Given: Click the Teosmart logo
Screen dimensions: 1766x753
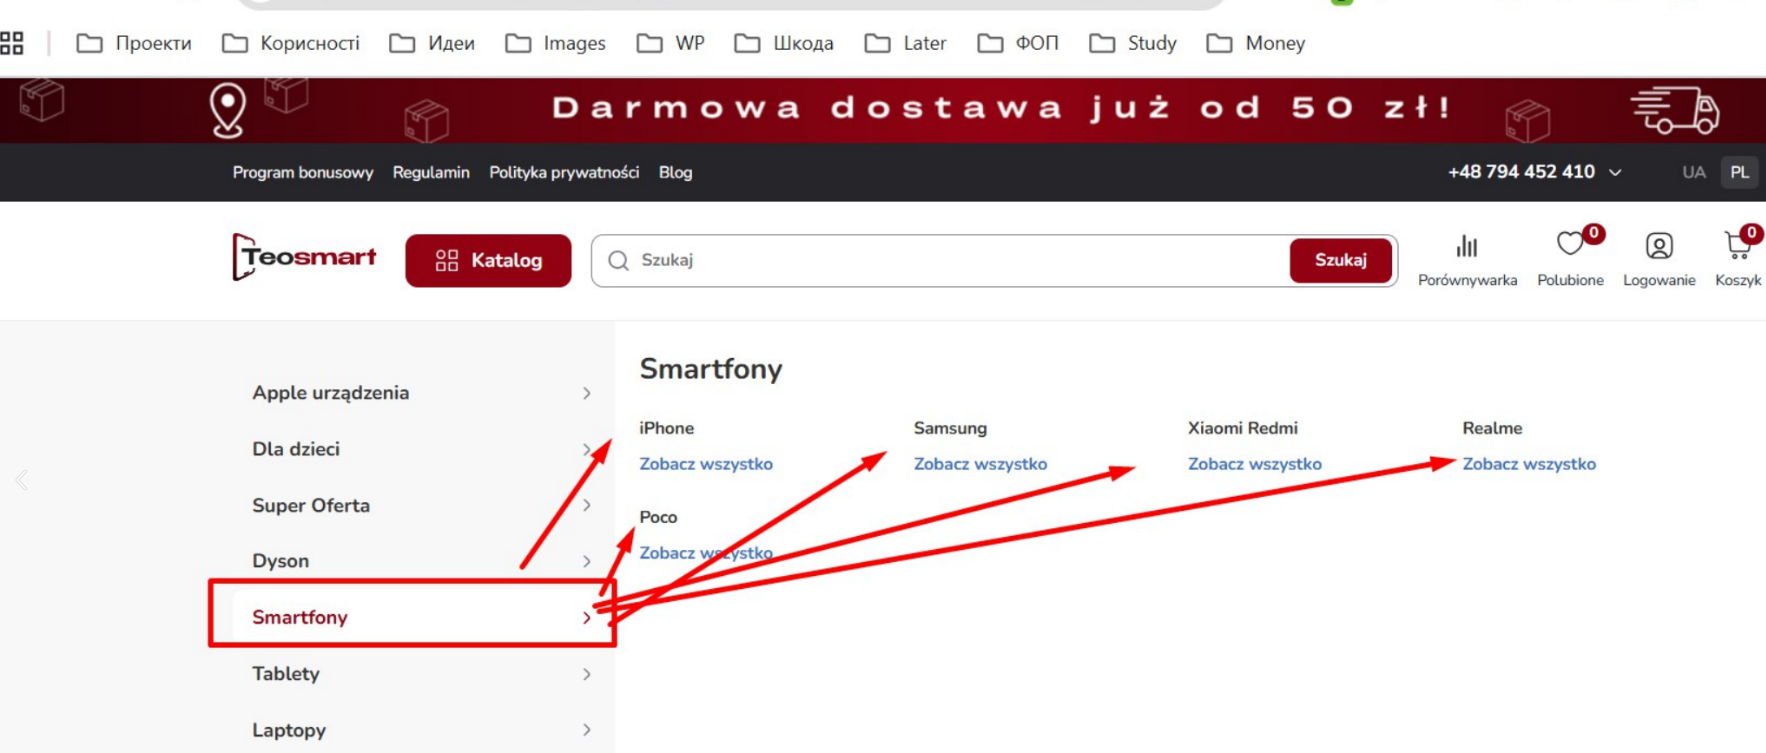Looking at the screenshot, I should (x=304, y=258).
